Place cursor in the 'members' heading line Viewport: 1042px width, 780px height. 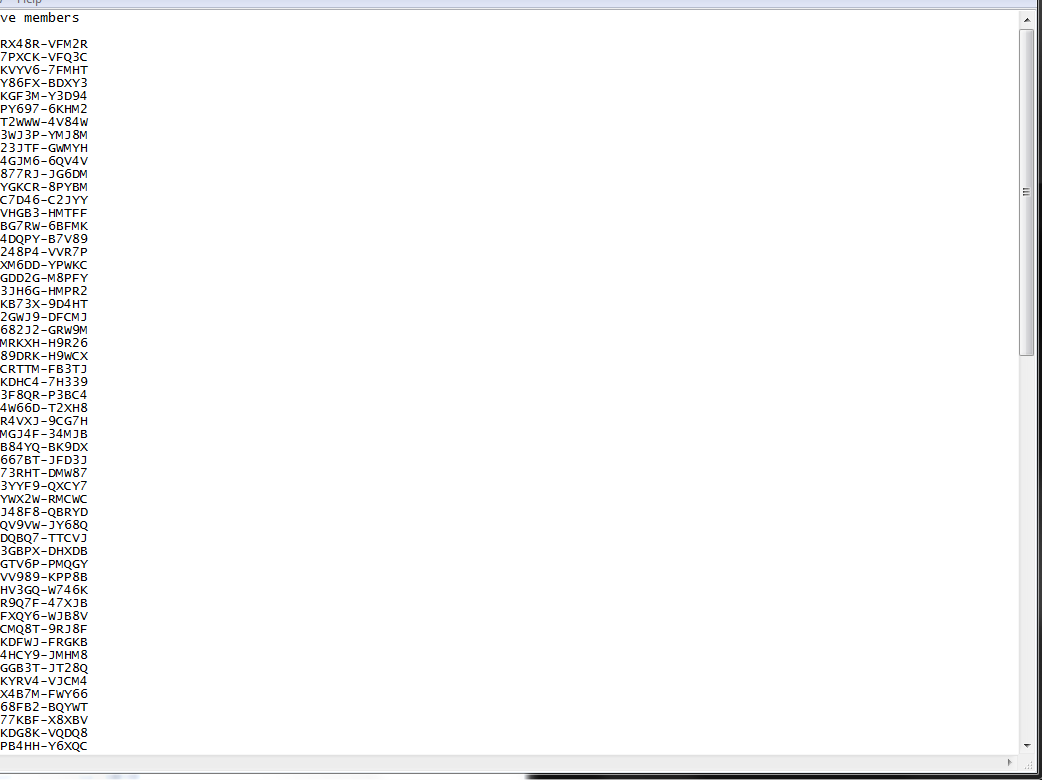click(40, 18)
